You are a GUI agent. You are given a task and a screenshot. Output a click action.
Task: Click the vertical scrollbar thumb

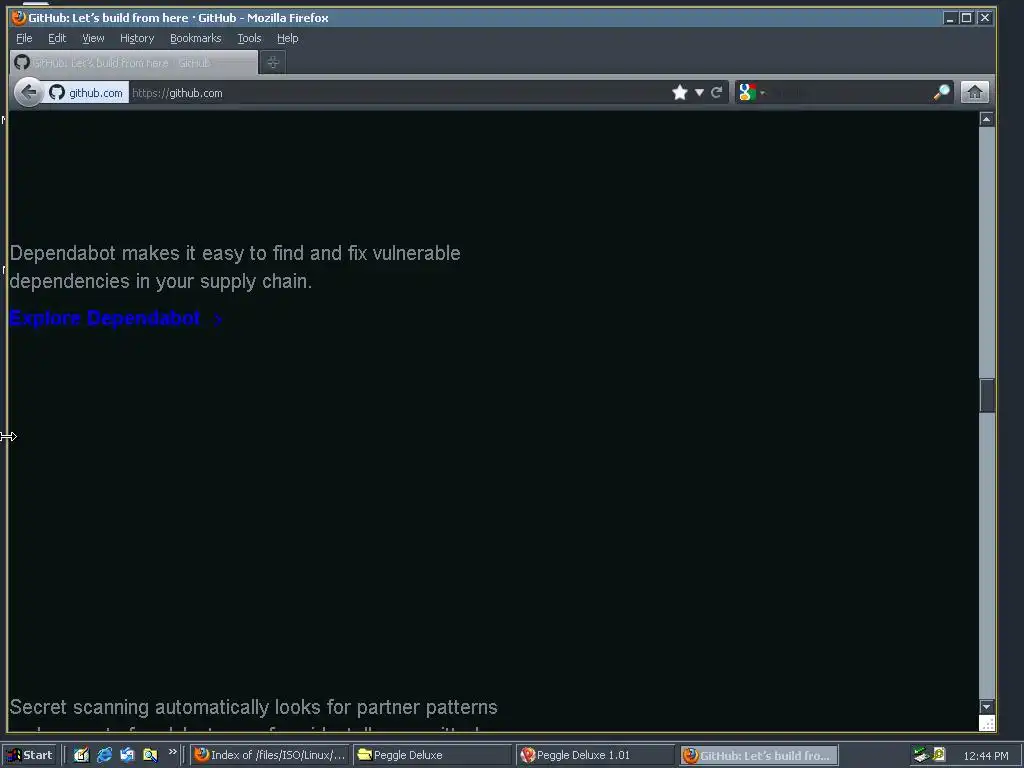coord(987,395)
